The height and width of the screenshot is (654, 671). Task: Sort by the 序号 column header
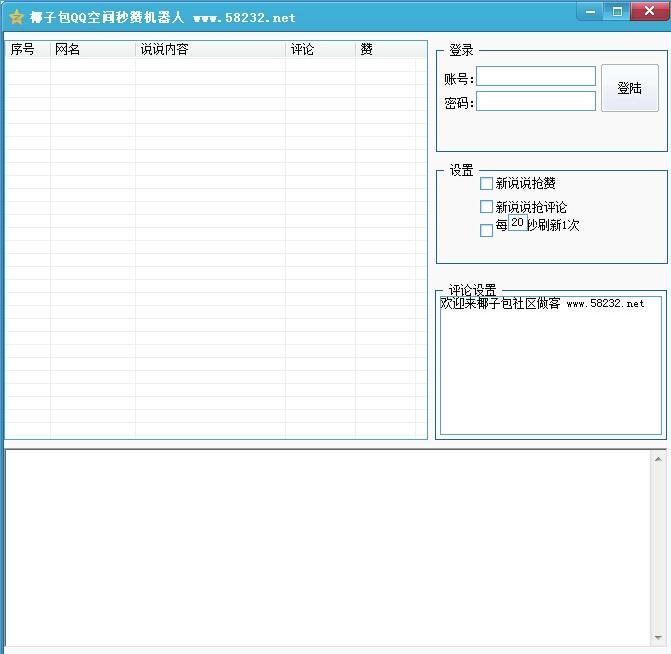pos(27,50)
